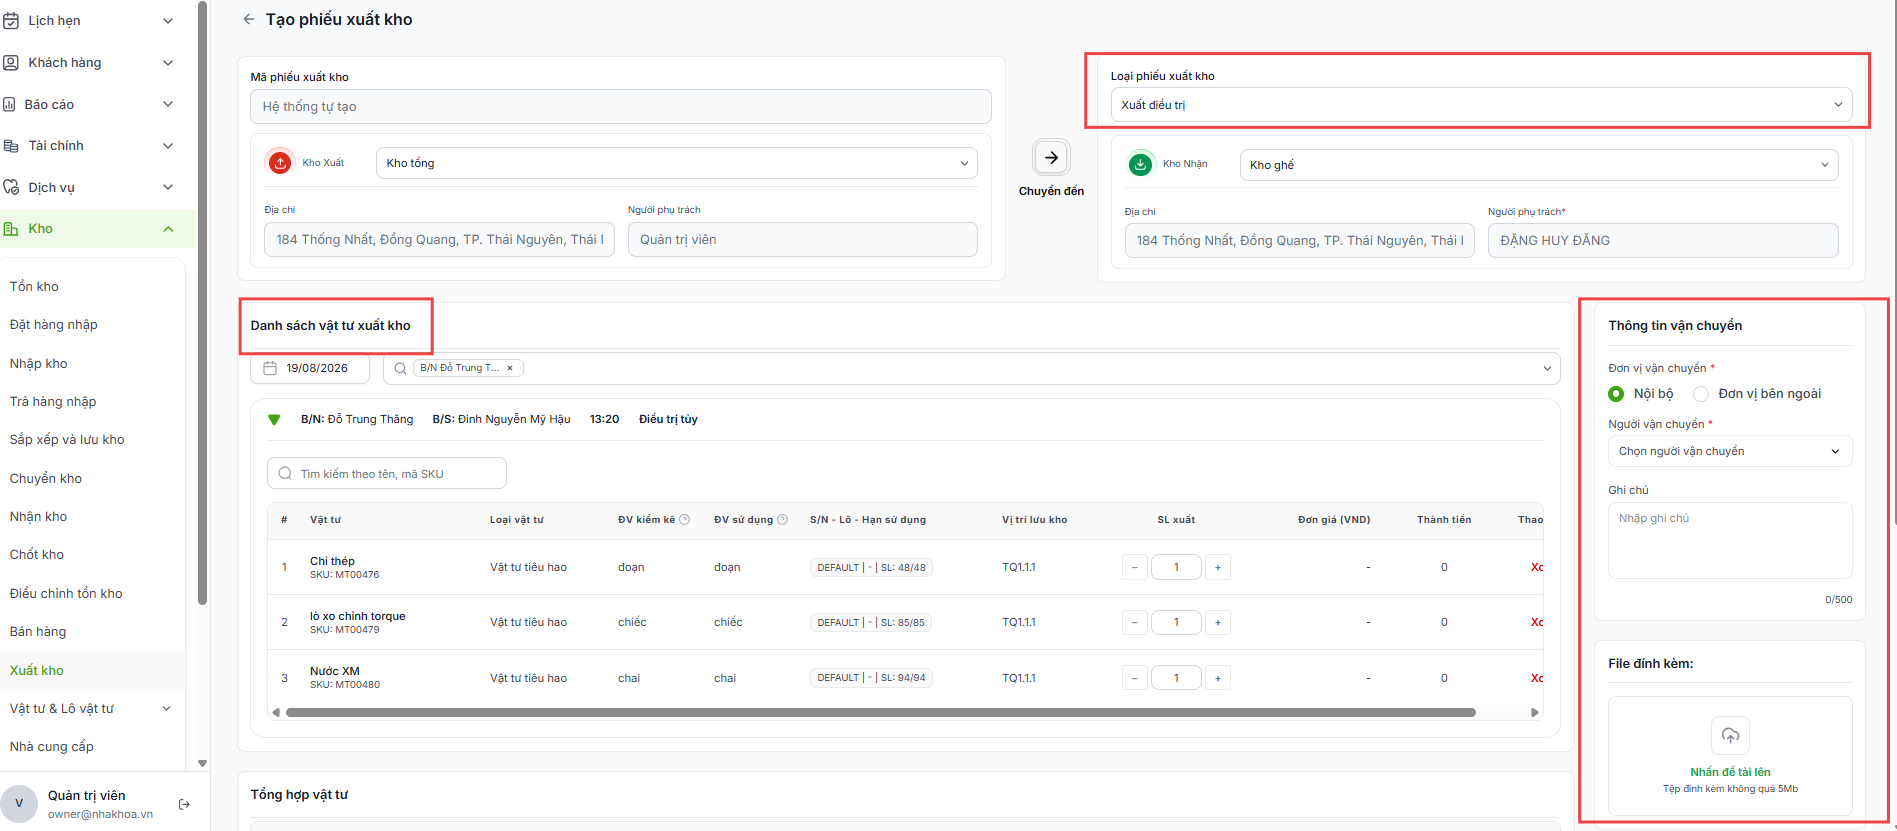Open the Chọn người vận chuyển dropdown

pos(1730,451)
